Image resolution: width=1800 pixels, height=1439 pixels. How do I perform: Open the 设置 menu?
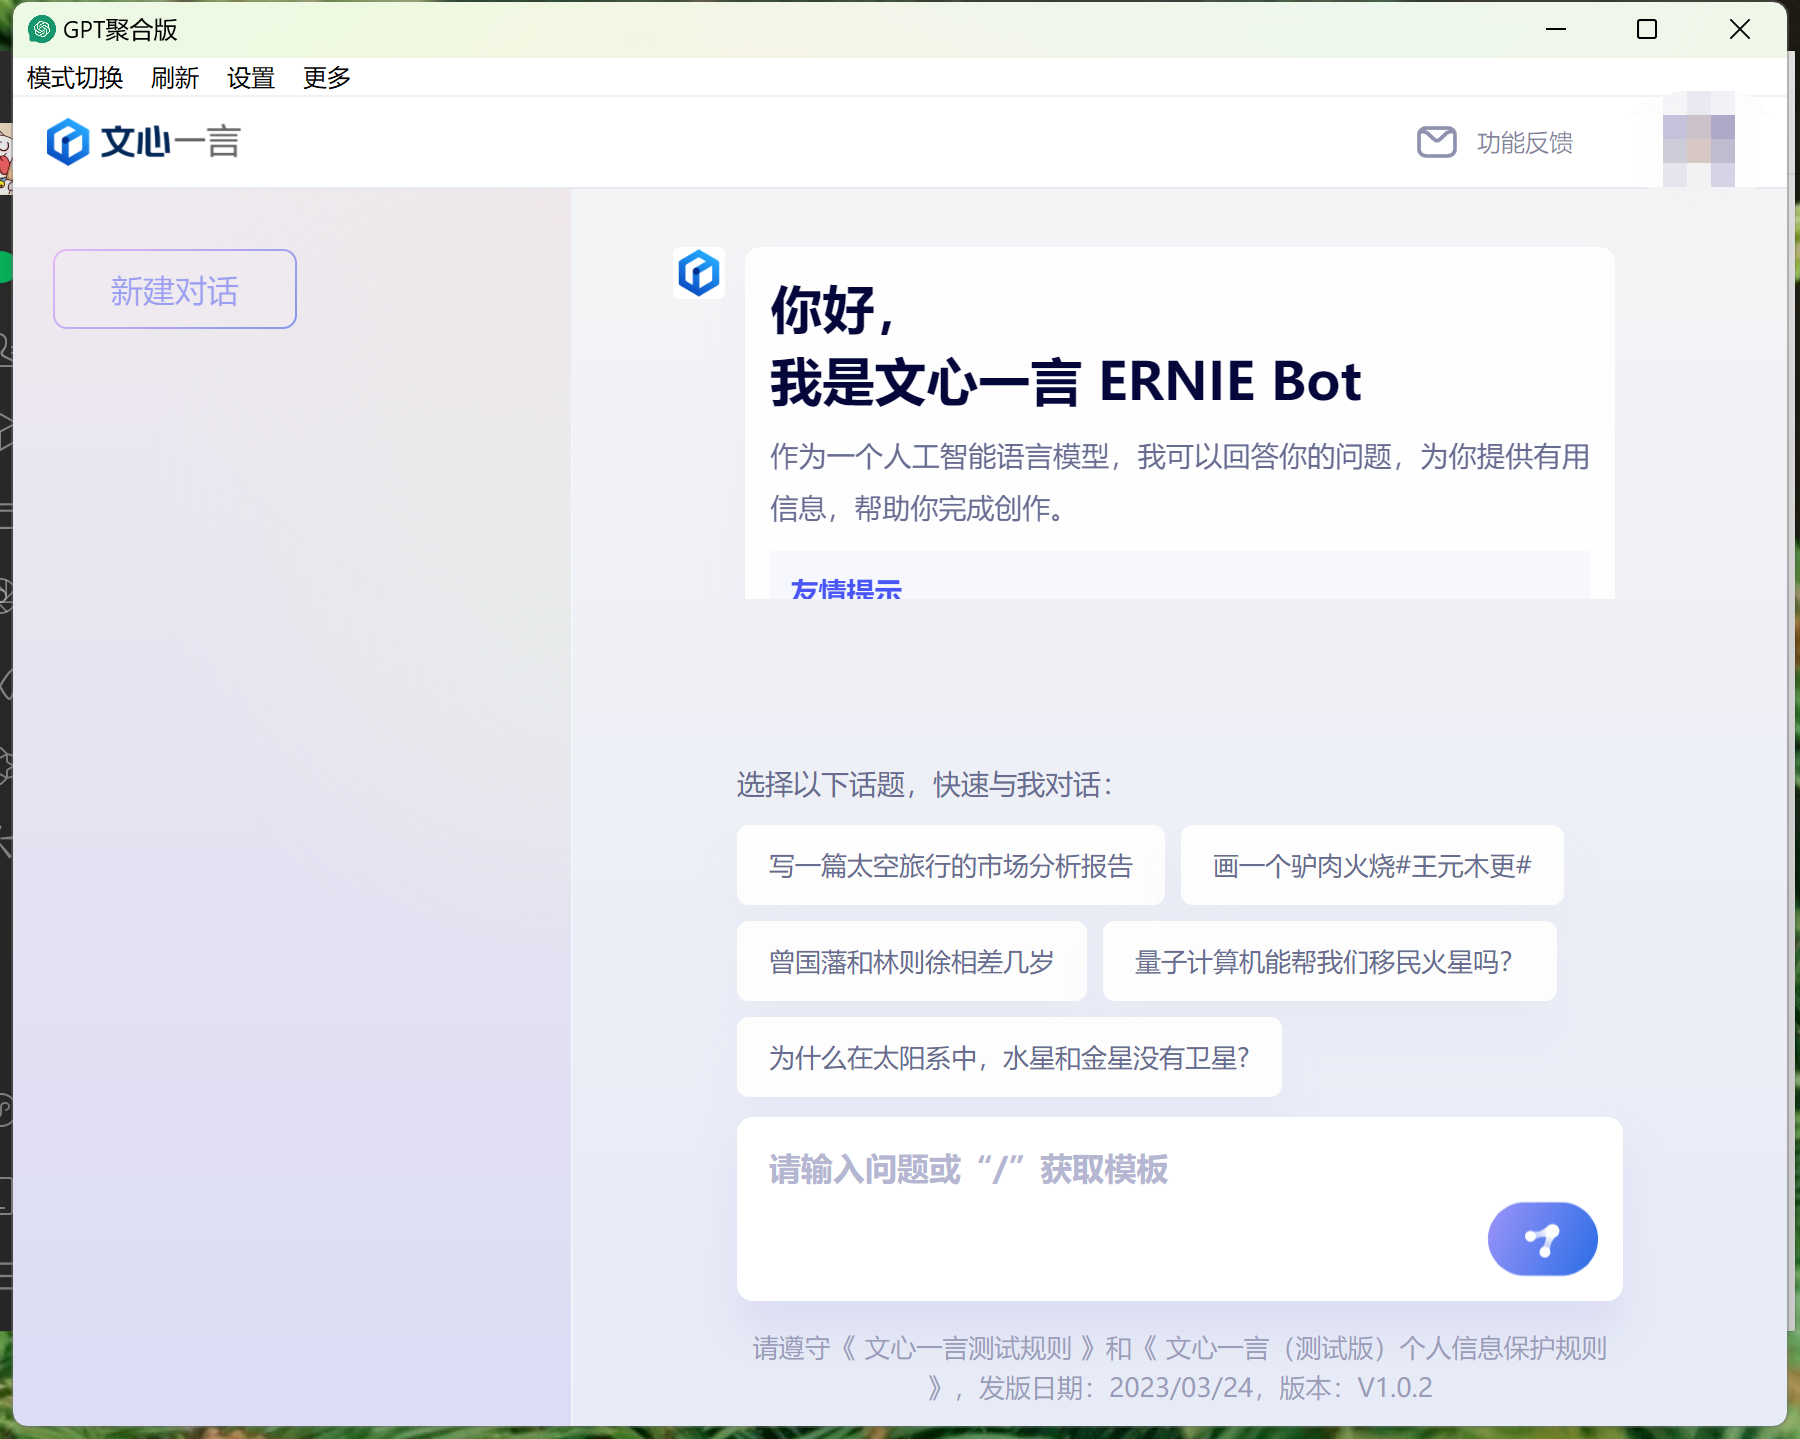pos(250,77)
